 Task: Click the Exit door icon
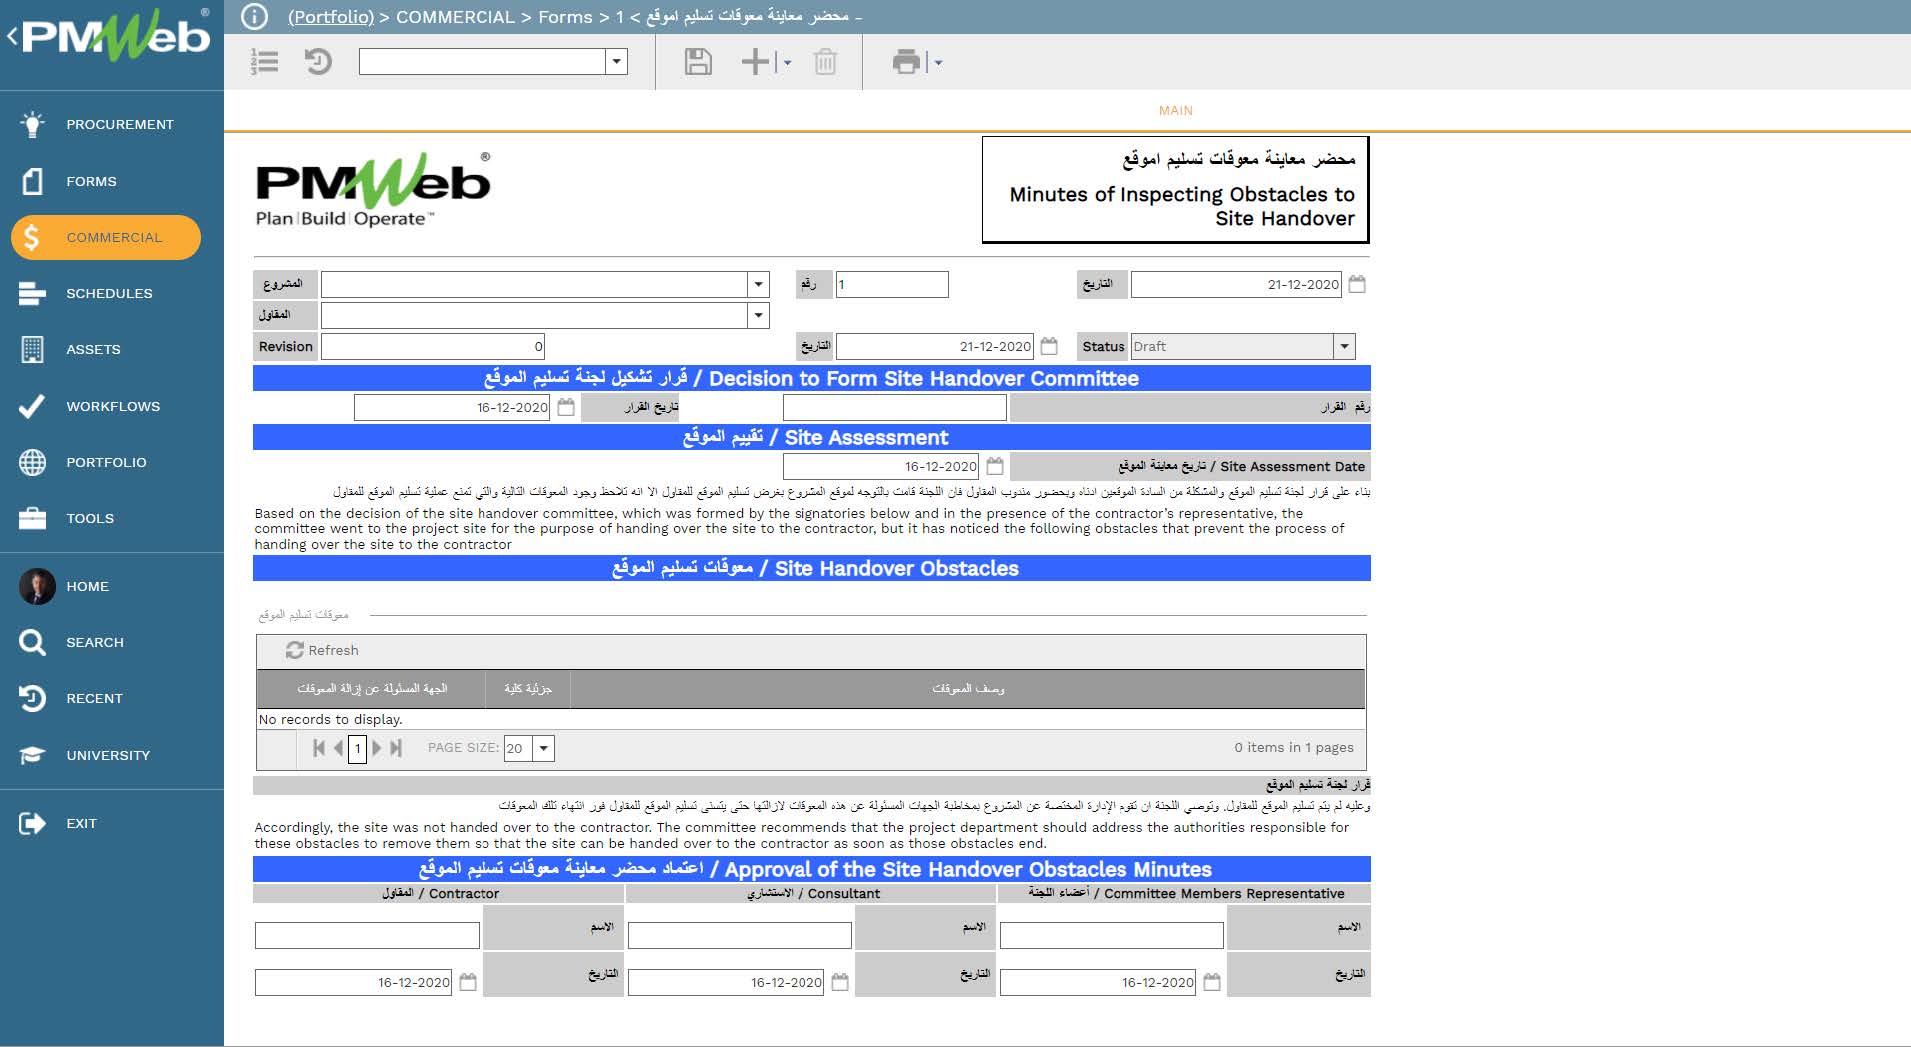pos(33,823)
